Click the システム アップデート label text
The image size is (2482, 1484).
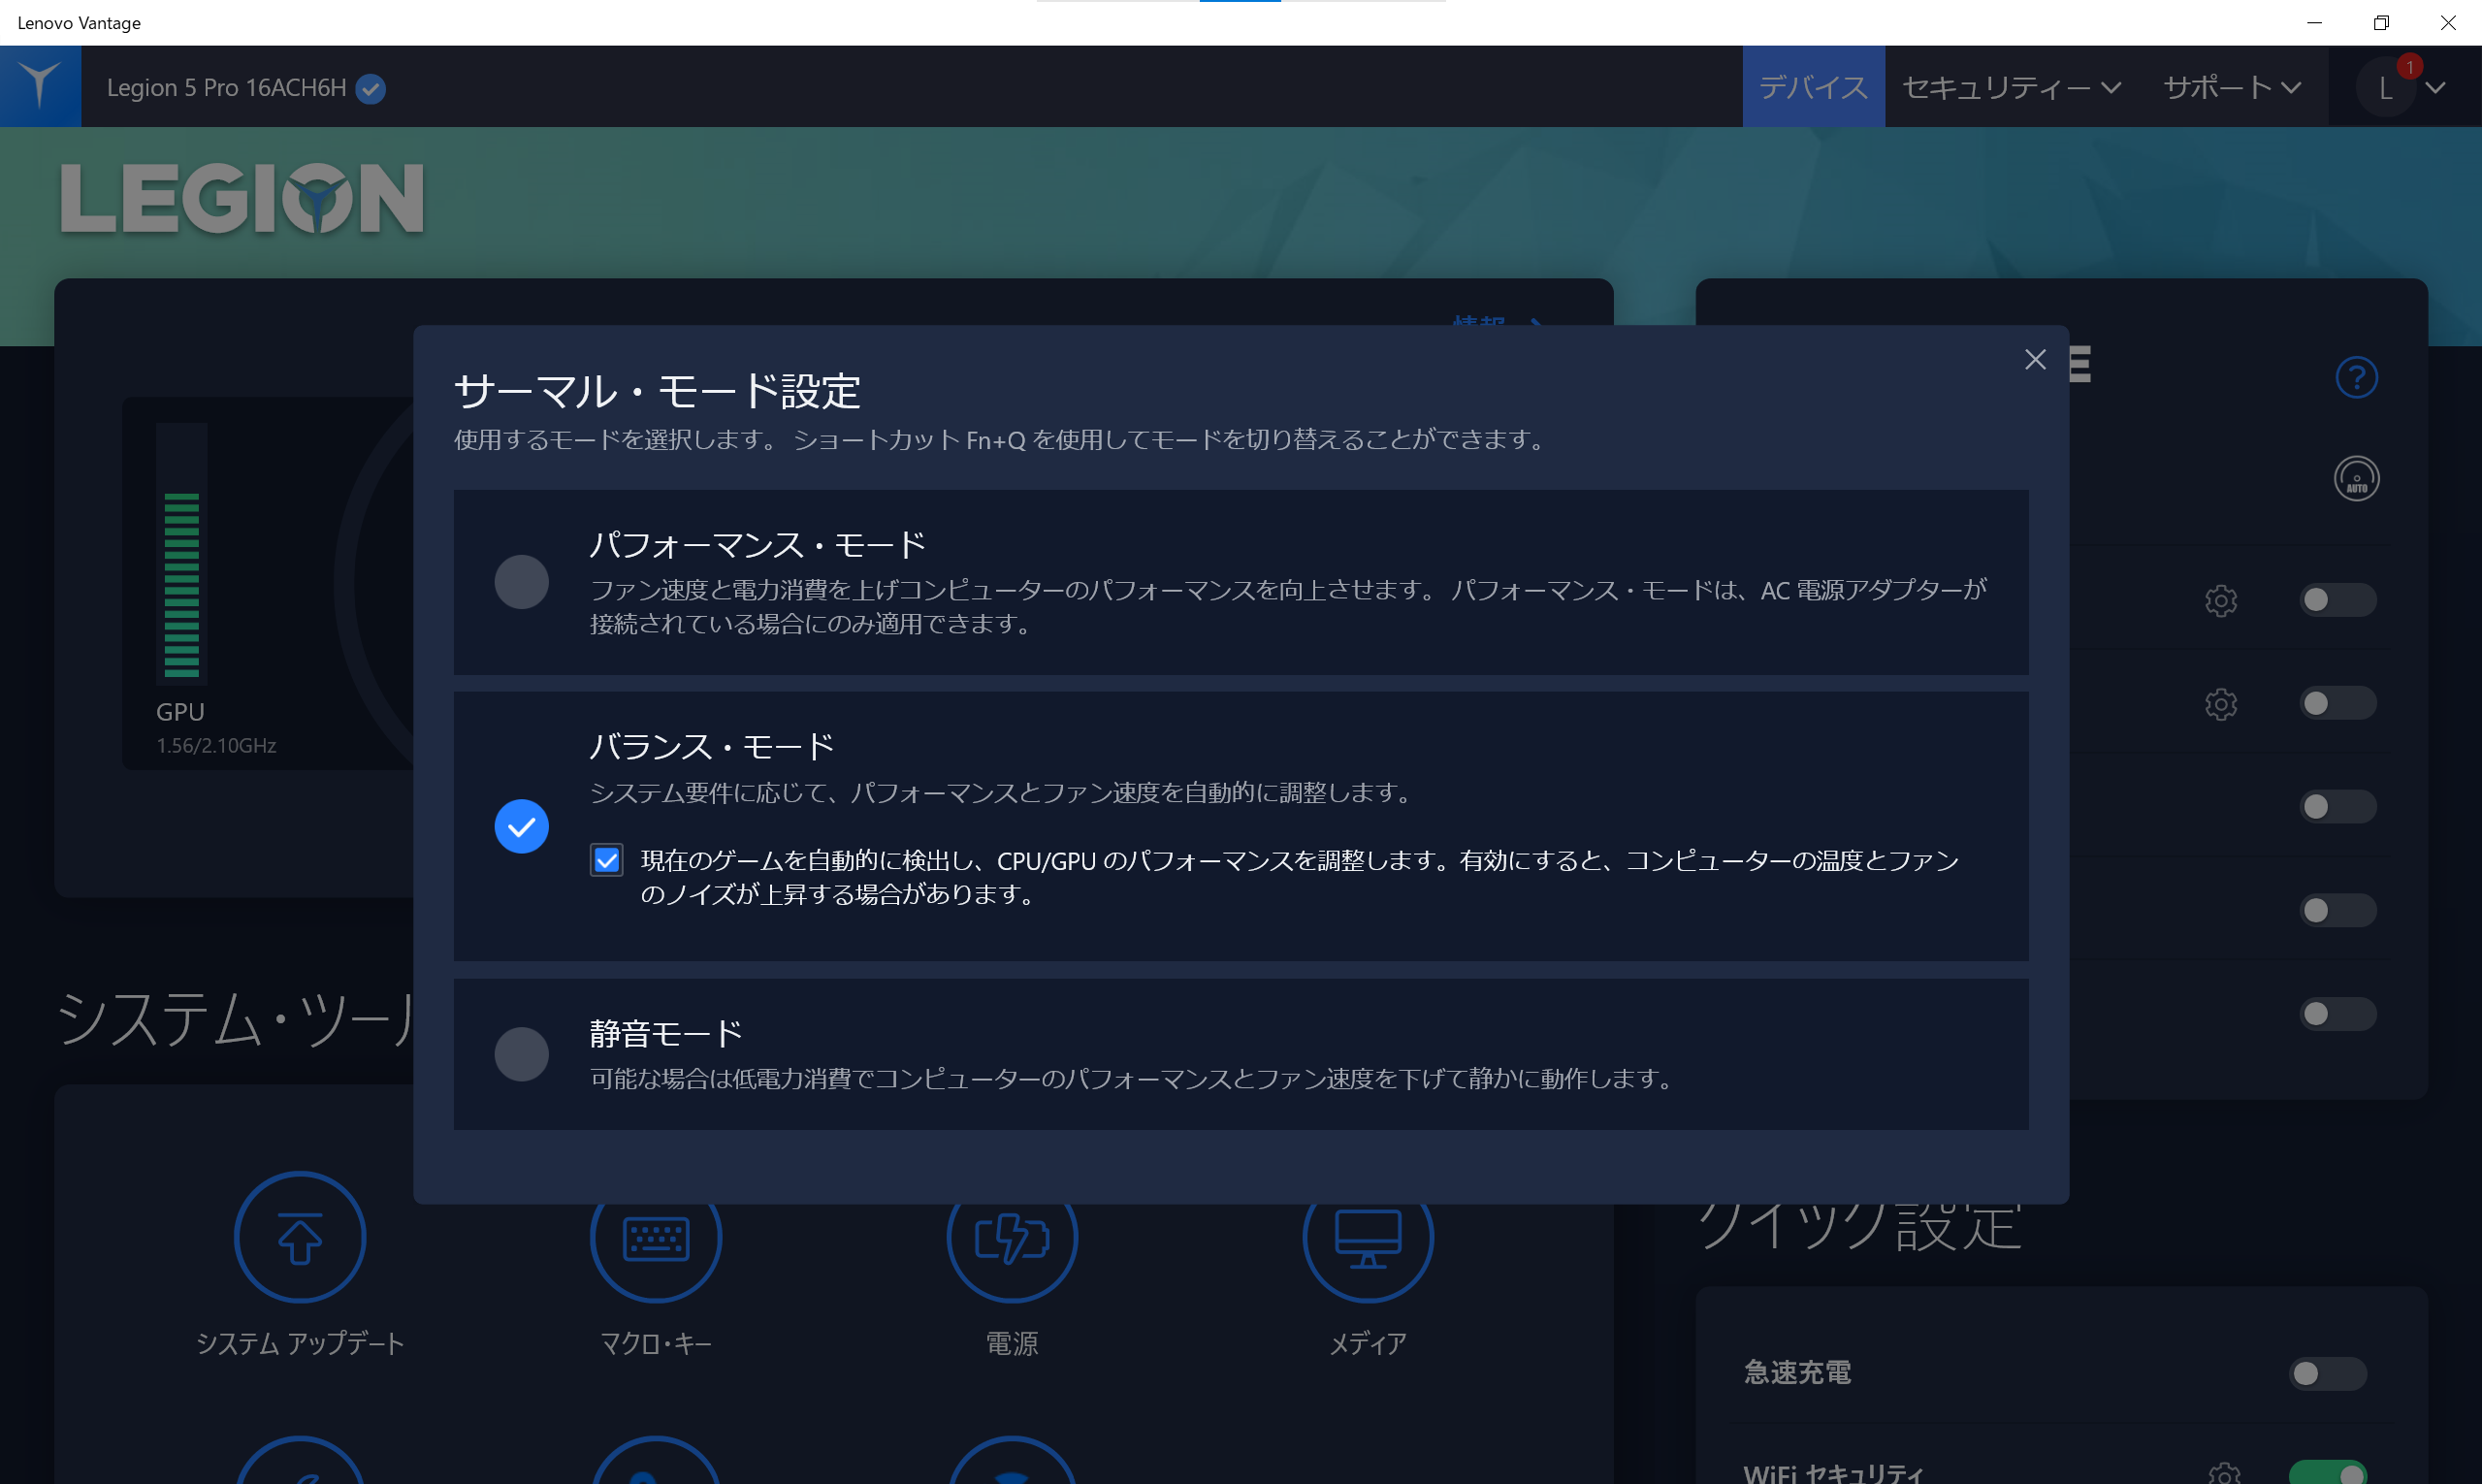click(299, 1343)
